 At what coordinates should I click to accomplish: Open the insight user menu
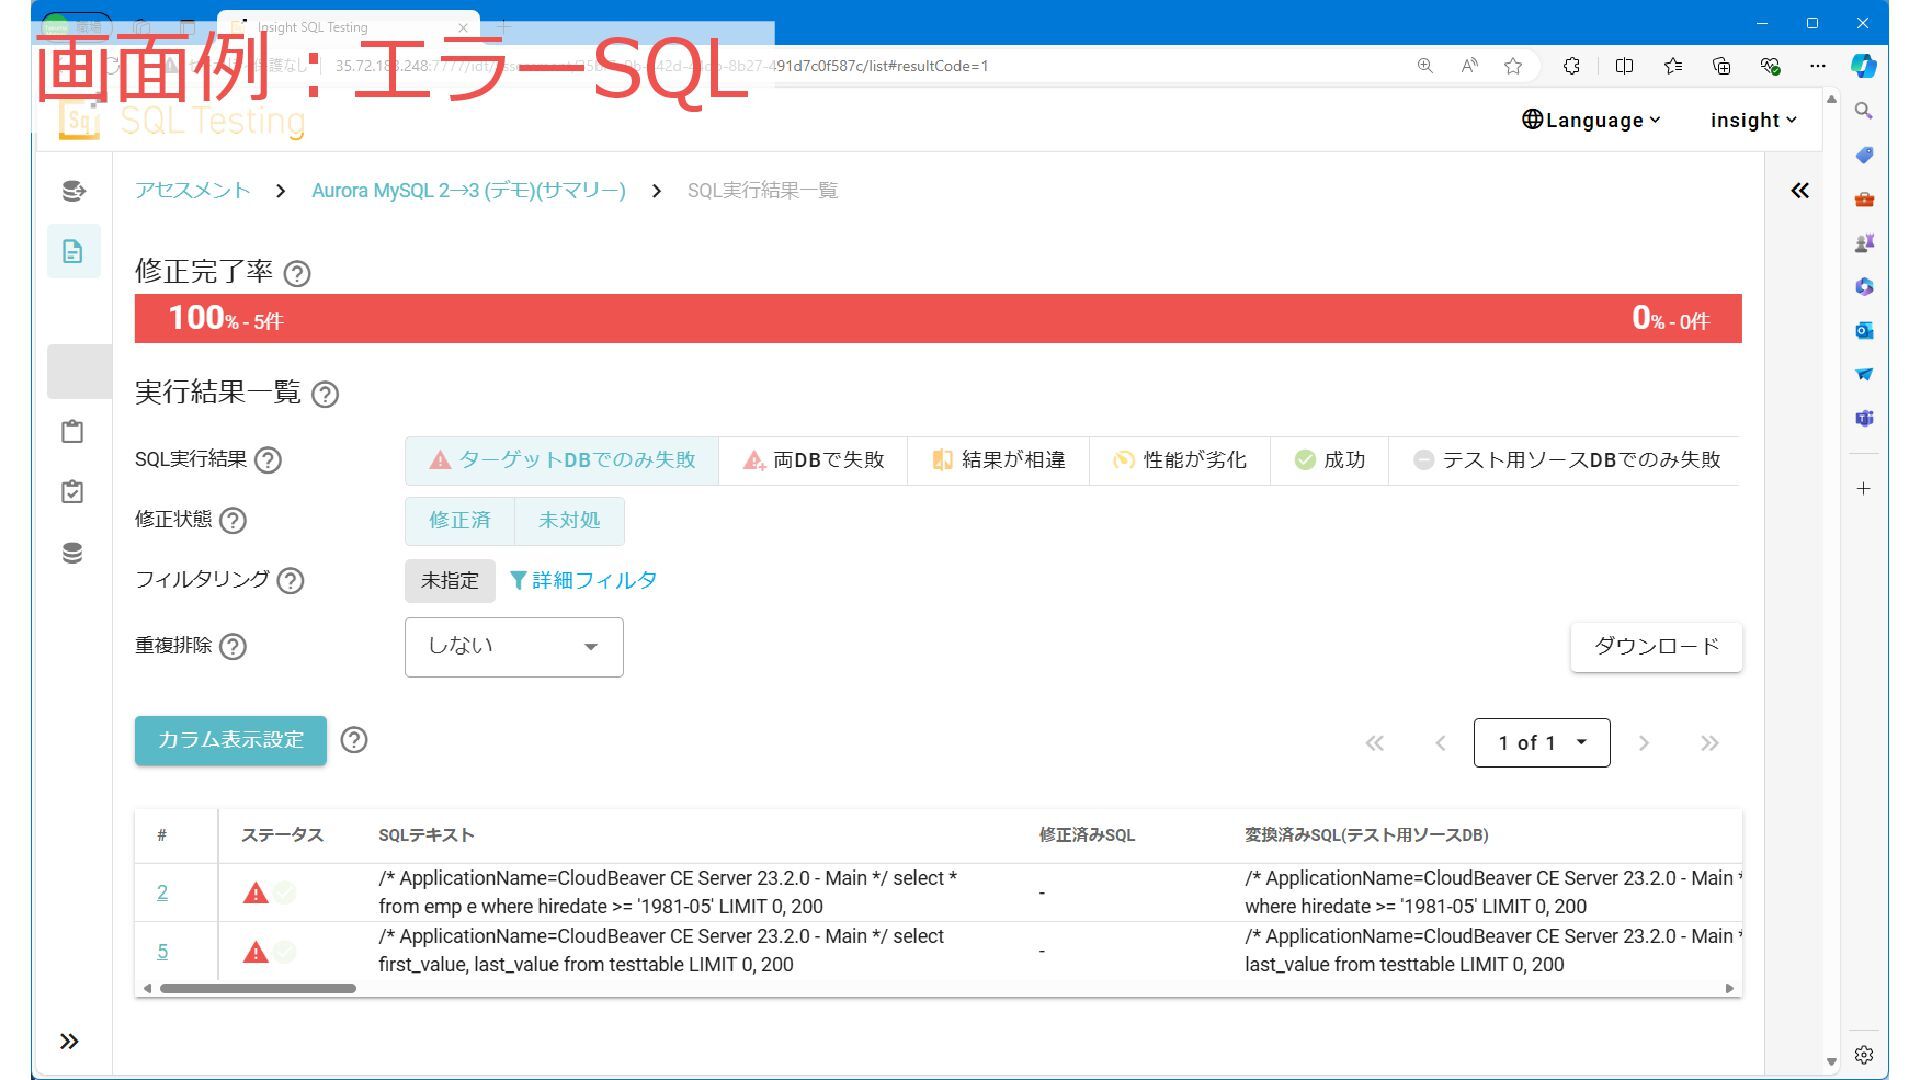[x=1753, y=120]
